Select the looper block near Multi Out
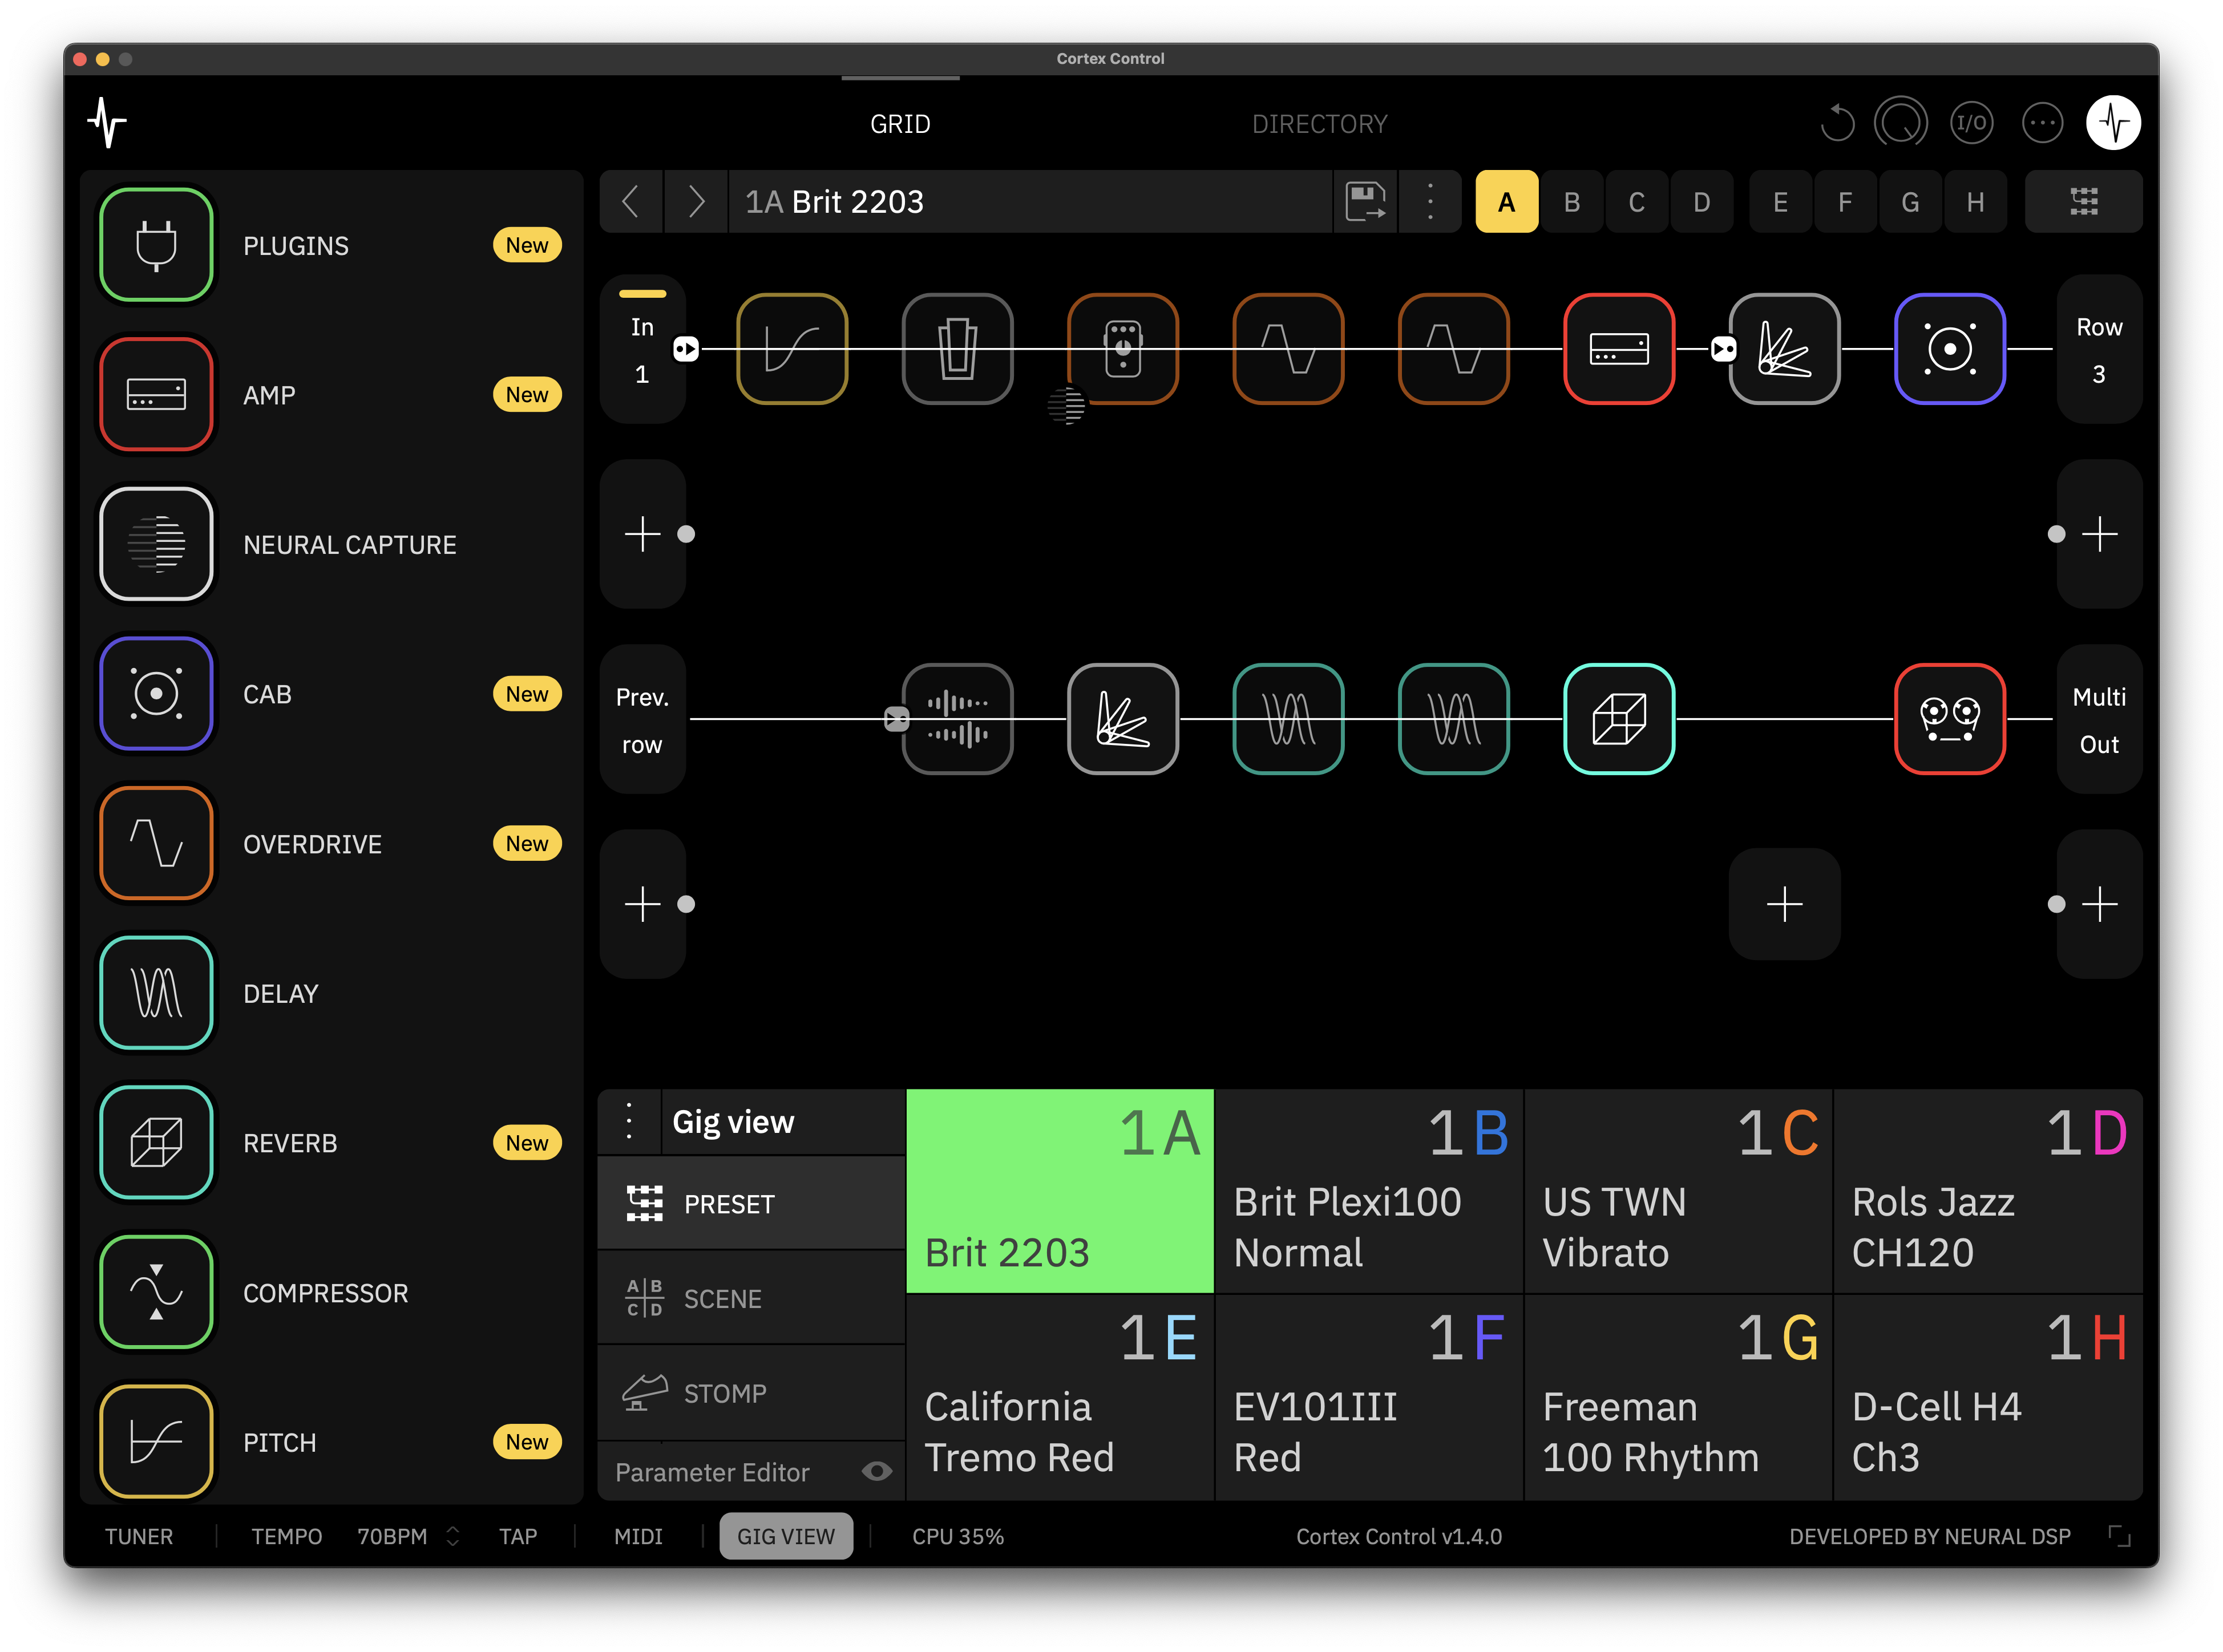 coord(1949,719)
